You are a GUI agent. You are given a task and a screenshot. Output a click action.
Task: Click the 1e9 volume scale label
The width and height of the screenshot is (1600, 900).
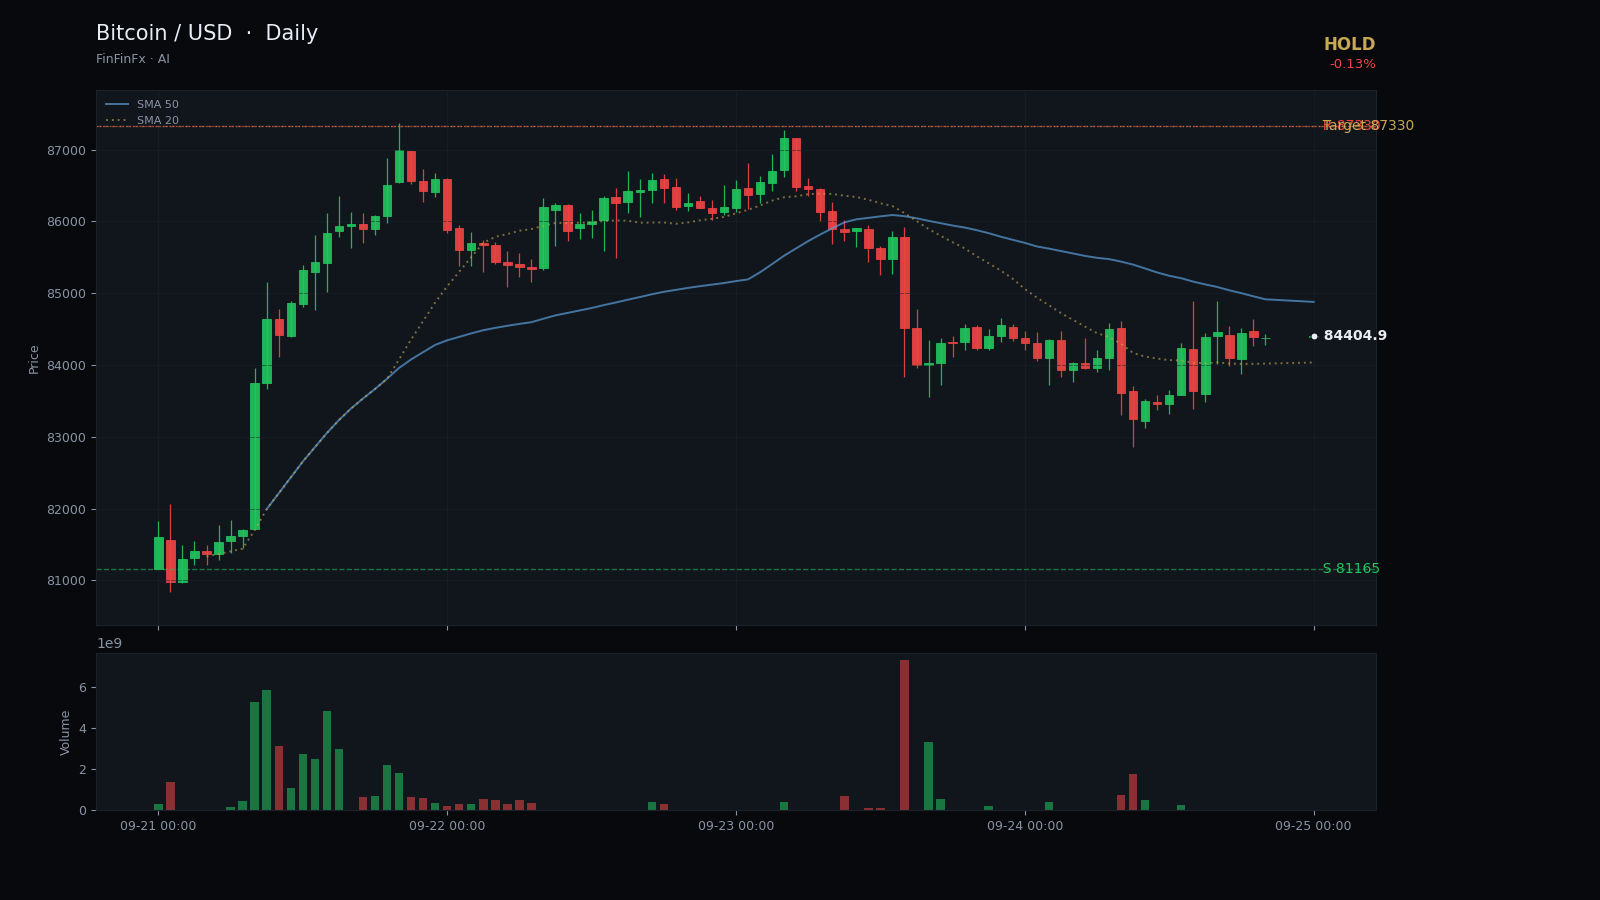click(109, 643)
